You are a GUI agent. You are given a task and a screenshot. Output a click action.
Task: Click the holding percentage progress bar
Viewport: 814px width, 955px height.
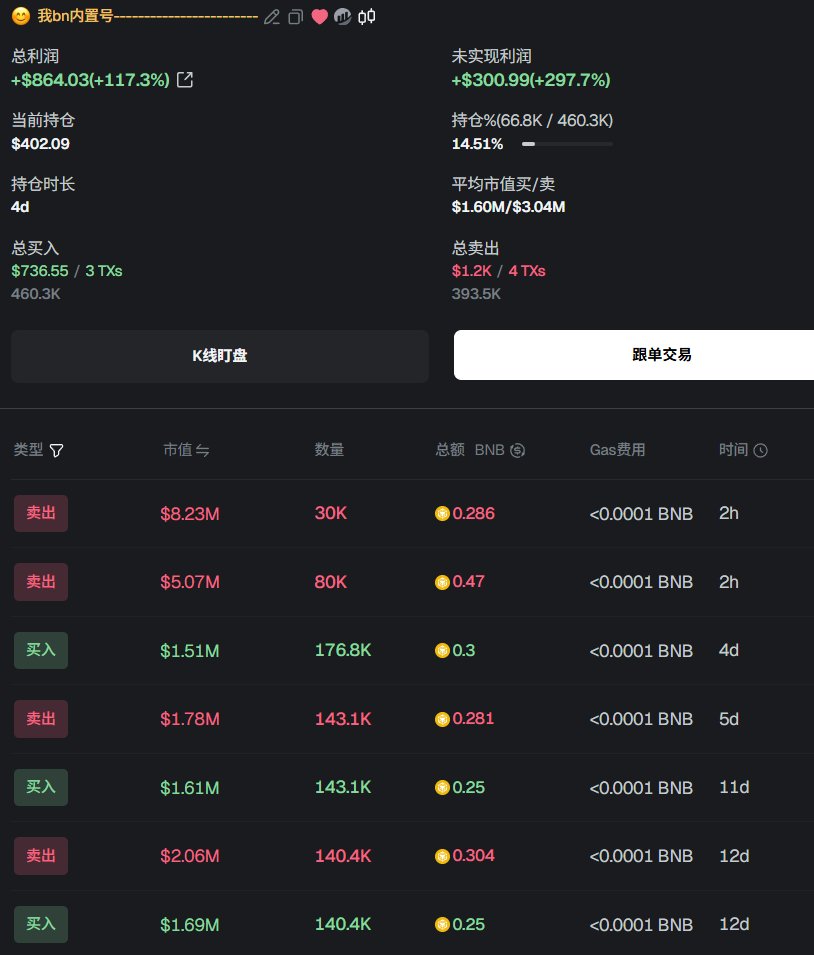(x=567, y=144)
